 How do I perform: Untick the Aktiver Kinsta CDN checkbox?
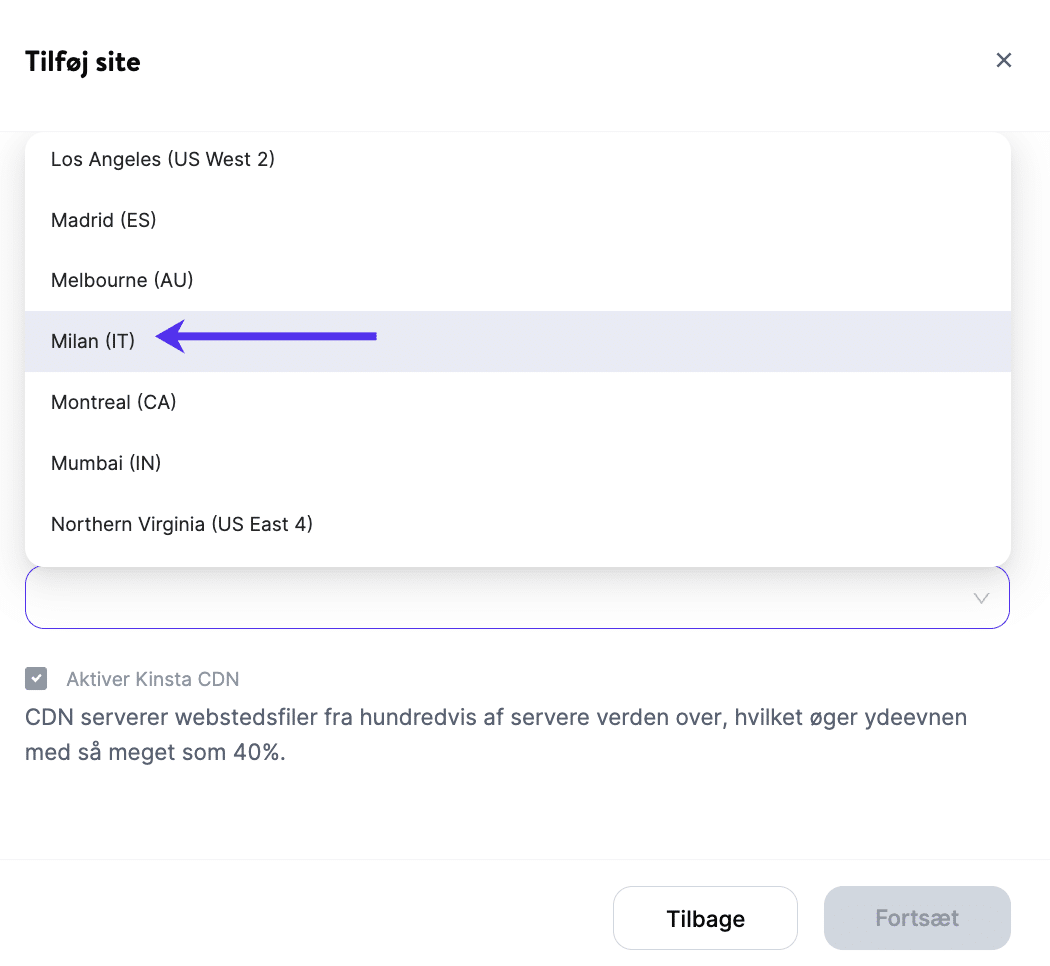36,679
